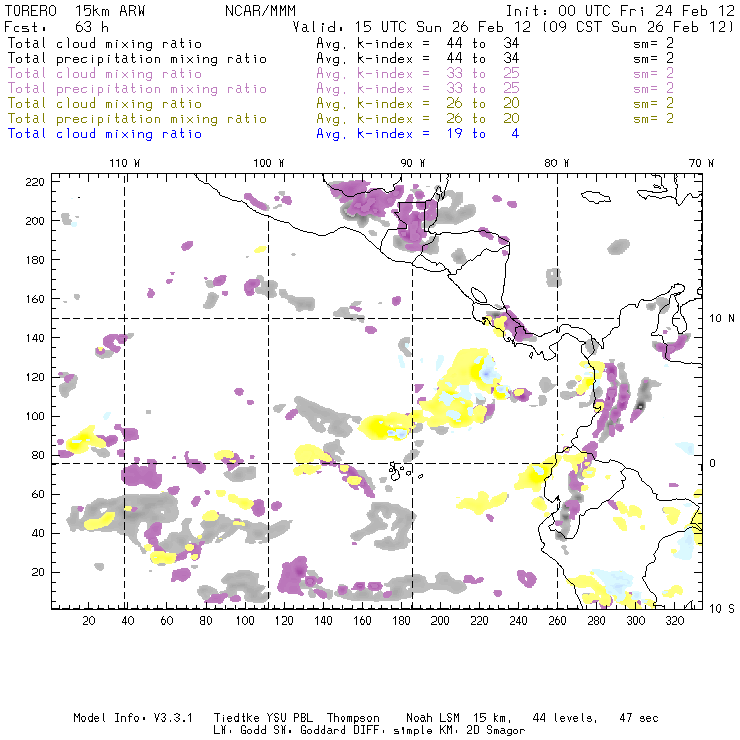Image resolution: width=740 pixels, height=740 pixels.
Task: Click the "300" tick on the horizontal axis
Action: (x=636, y=621)
